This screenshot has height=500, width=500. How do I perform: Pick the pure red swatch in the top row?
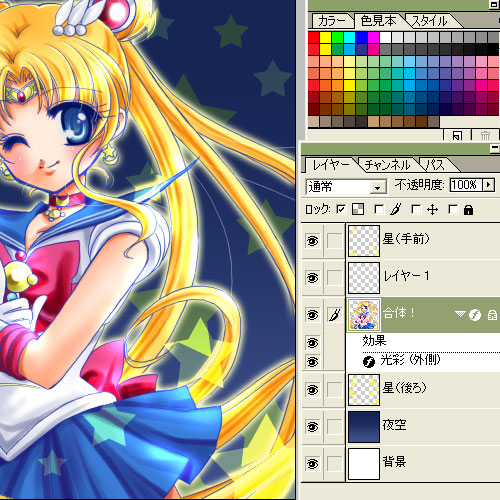(313, 38)
